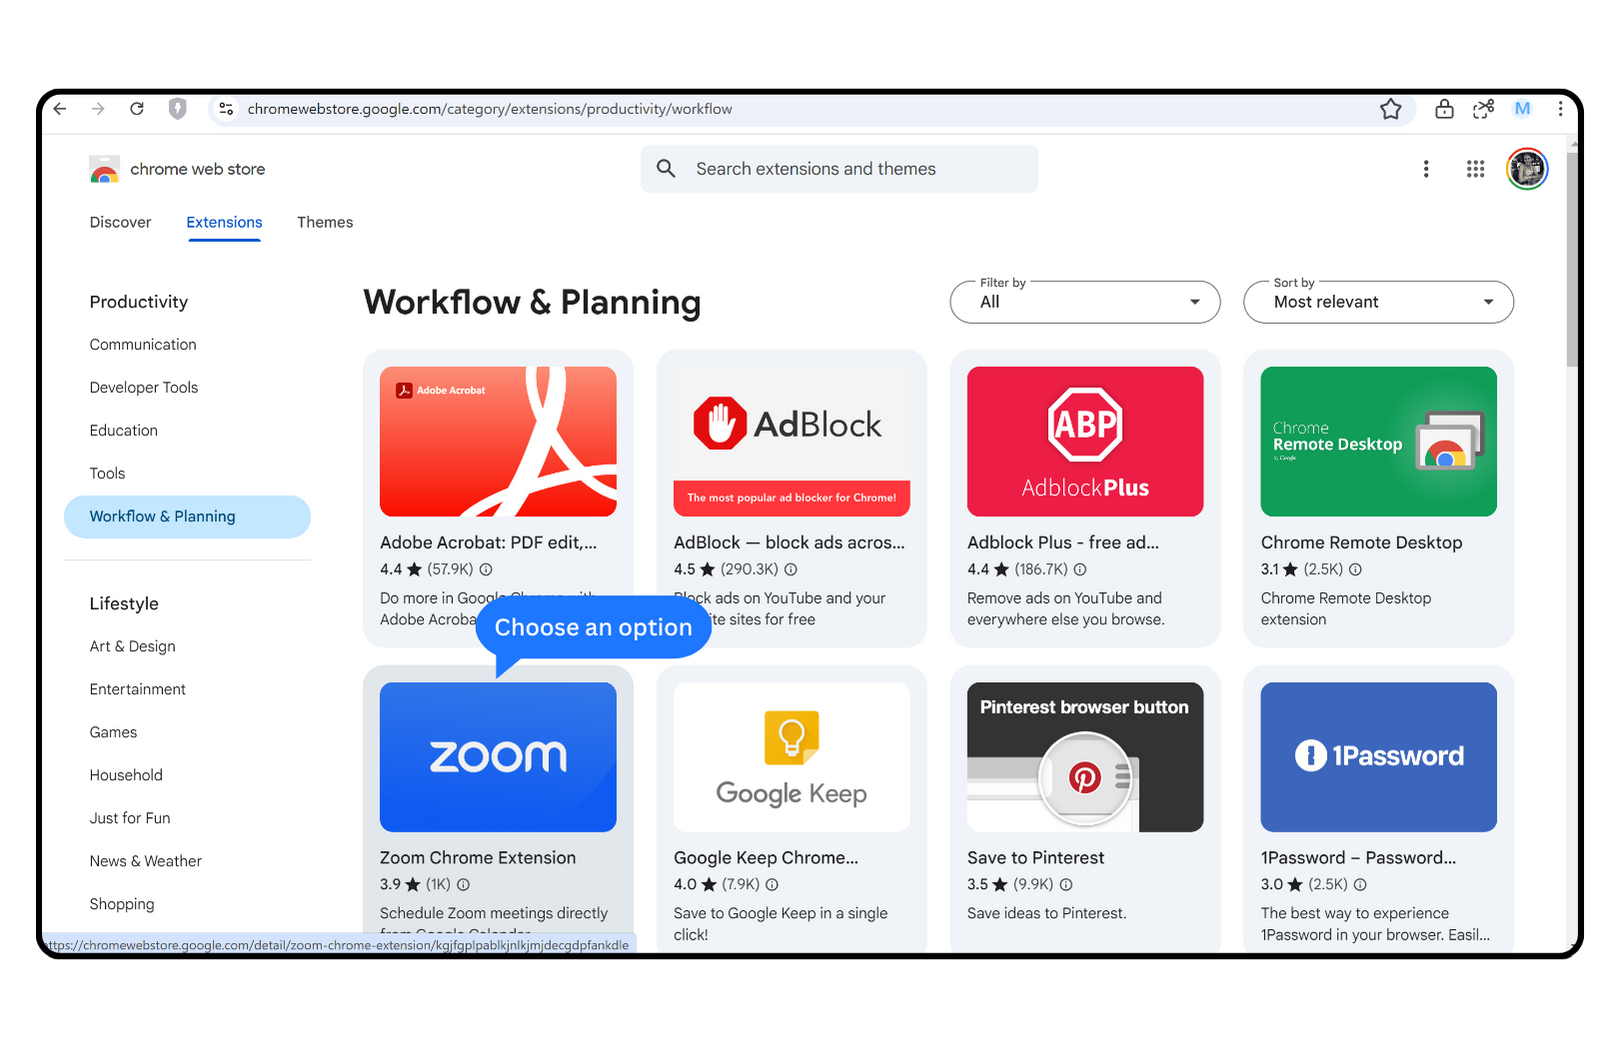Open Chrome three-dot menu

(1560, 109)
